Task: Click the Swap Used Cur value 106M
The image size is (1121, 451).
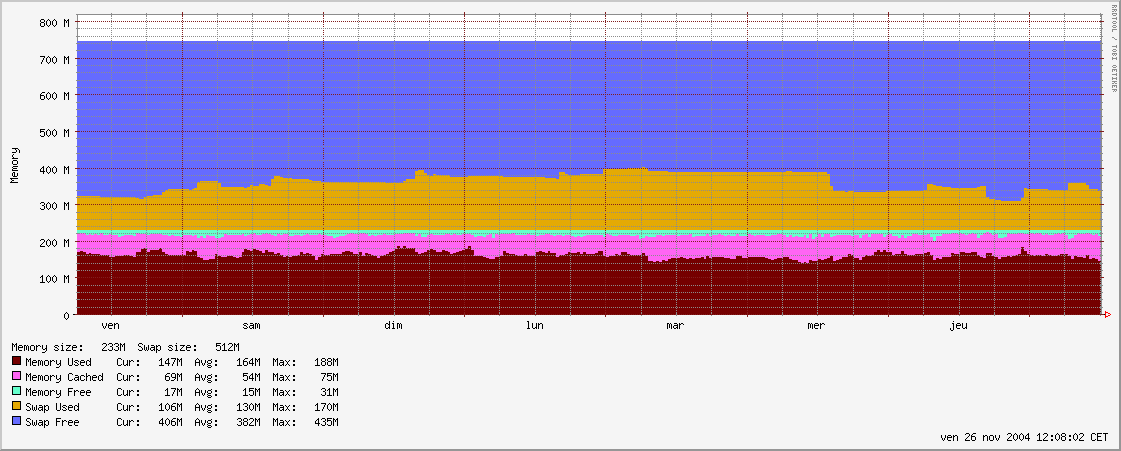Action: (169, 407)
